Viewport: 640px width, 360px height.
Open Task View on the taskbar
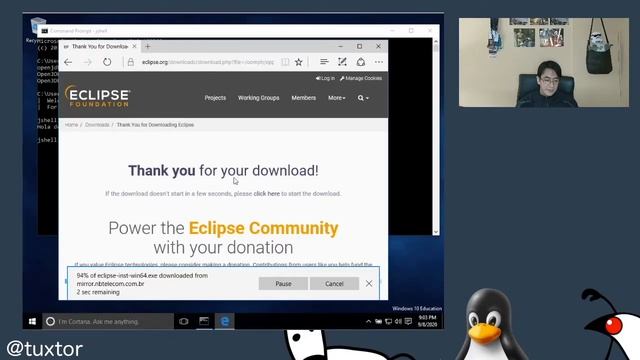184,322
